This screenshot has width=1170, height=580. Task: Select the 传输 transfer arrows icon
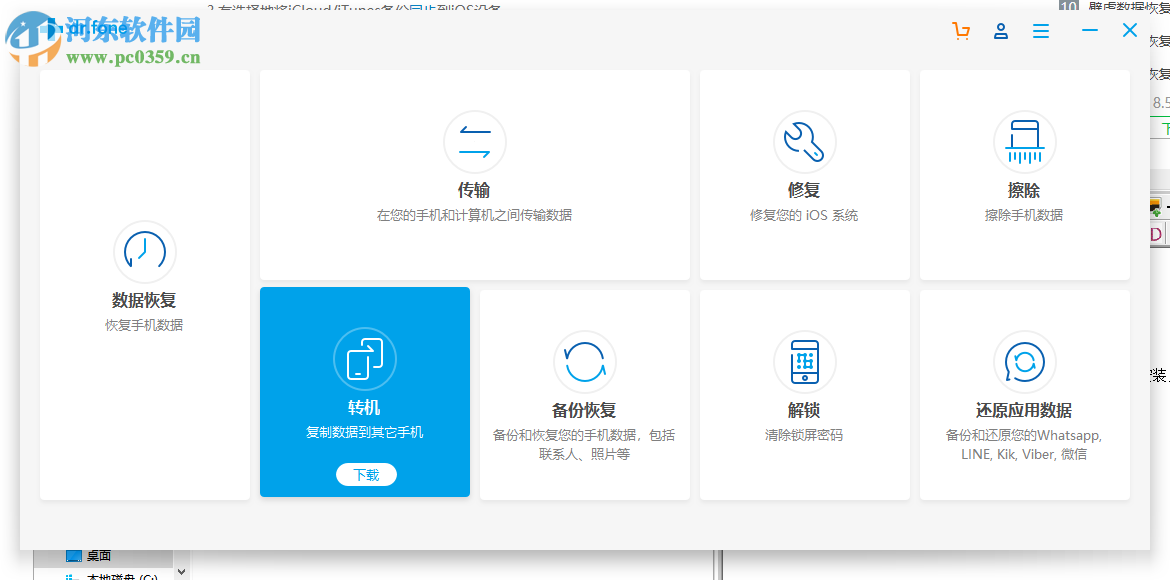coord(474,142)
